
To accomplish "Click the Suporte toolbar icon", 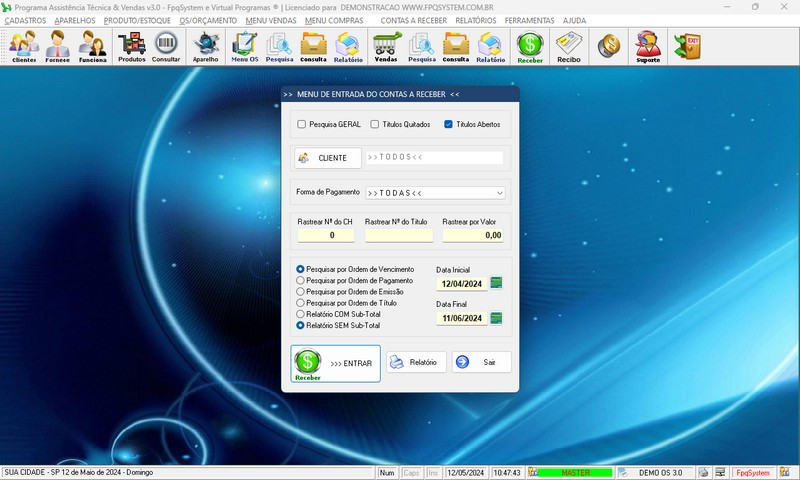I will point(648,46).
